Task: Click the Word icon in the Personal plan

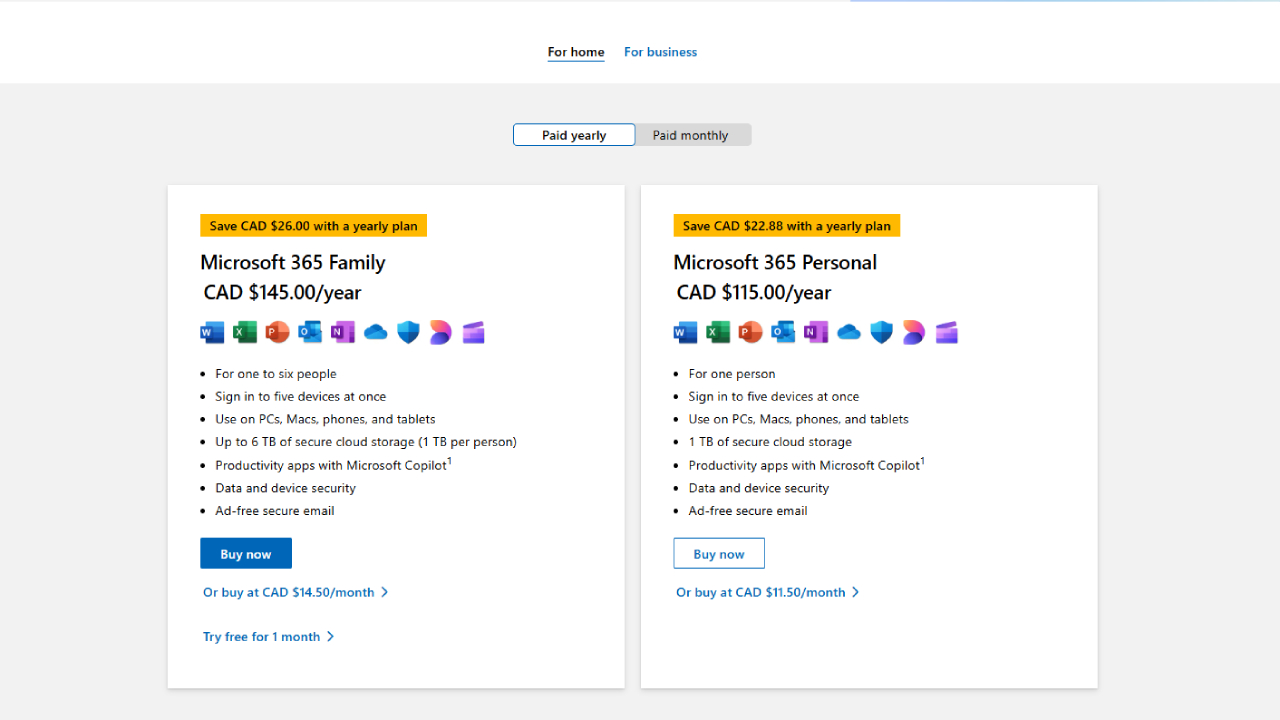Action: tap(685, 332)
